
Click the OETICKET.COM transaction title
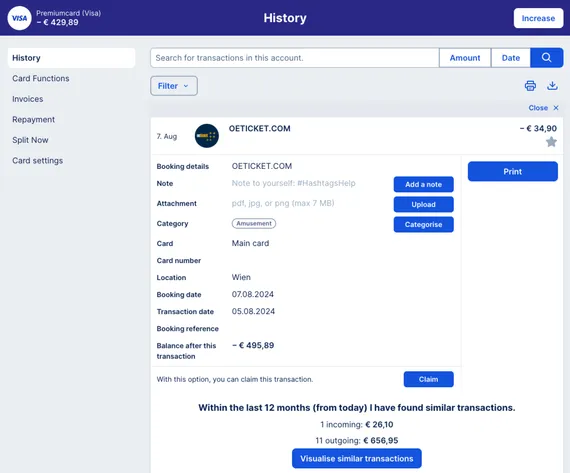[260, 128]
